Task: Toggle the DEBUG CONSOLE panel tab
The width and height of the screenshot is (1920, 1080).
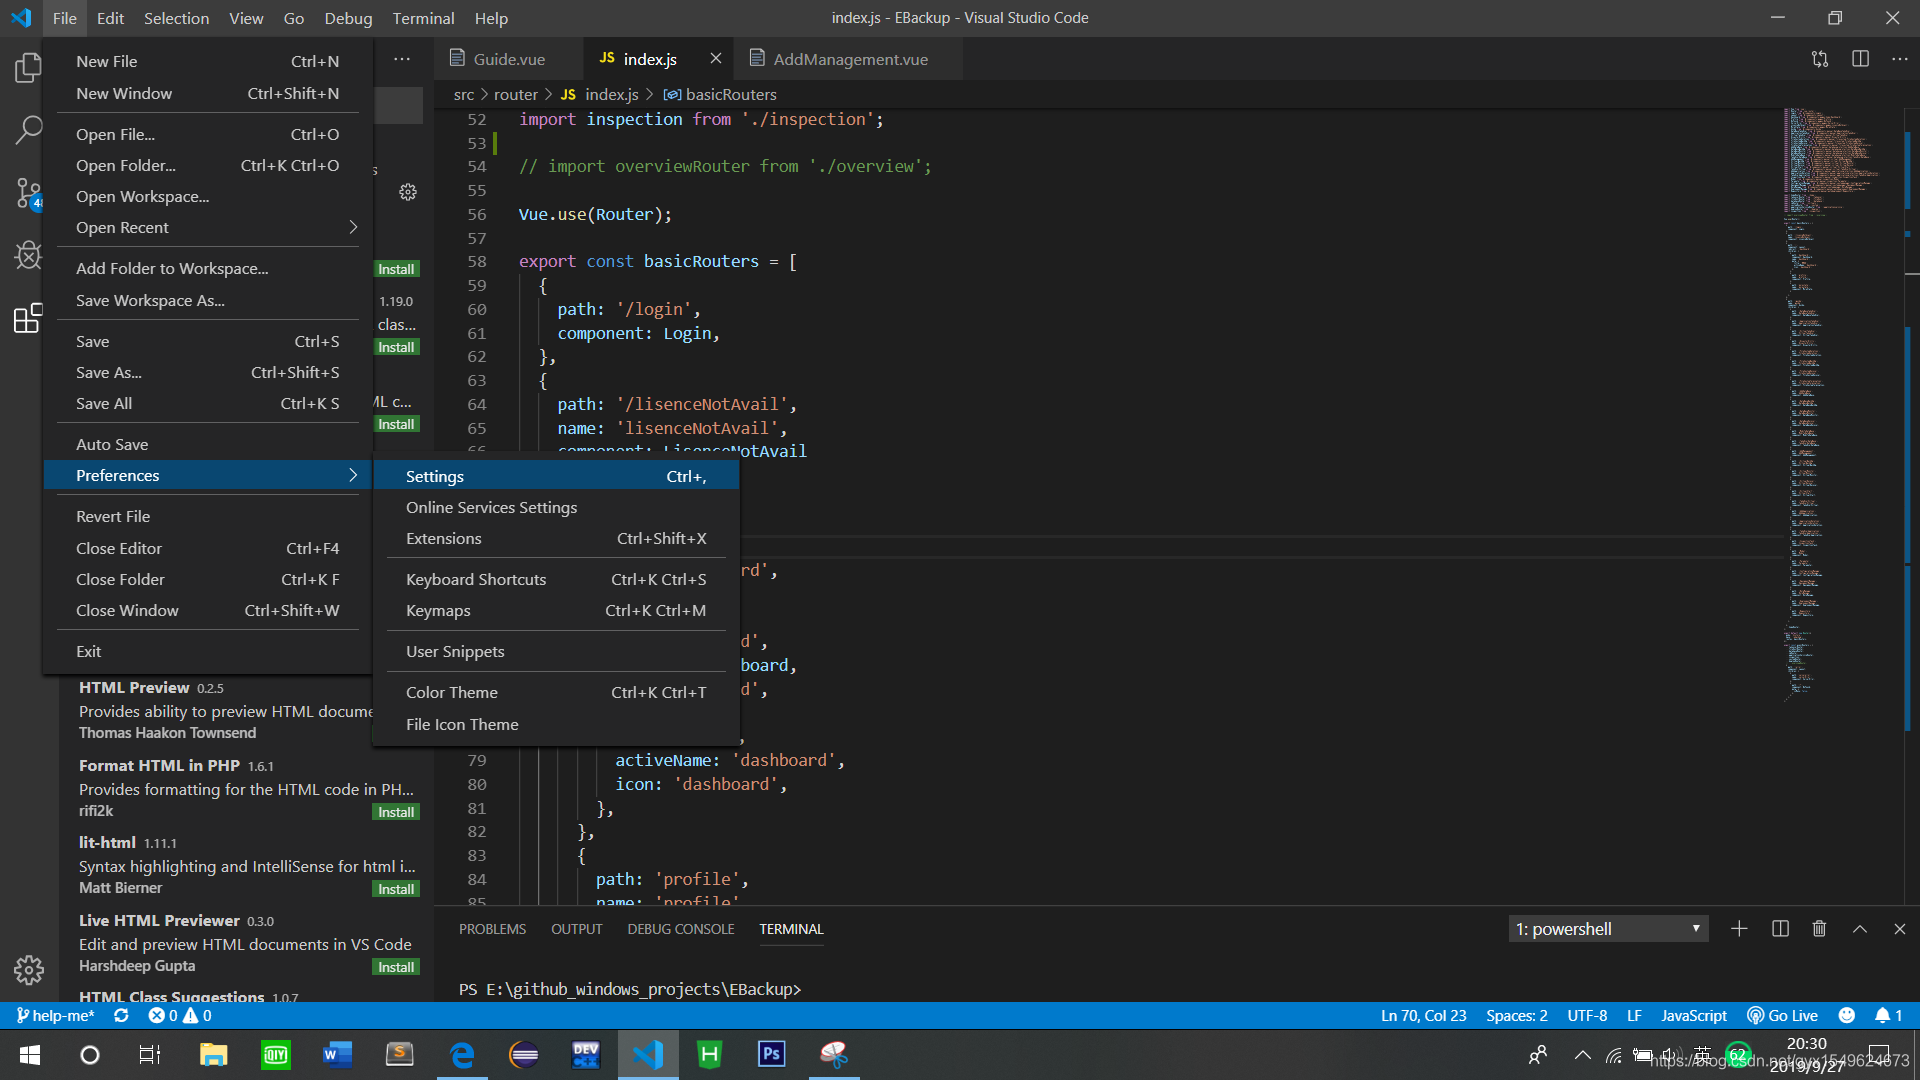Action: [x=682, y=928]
